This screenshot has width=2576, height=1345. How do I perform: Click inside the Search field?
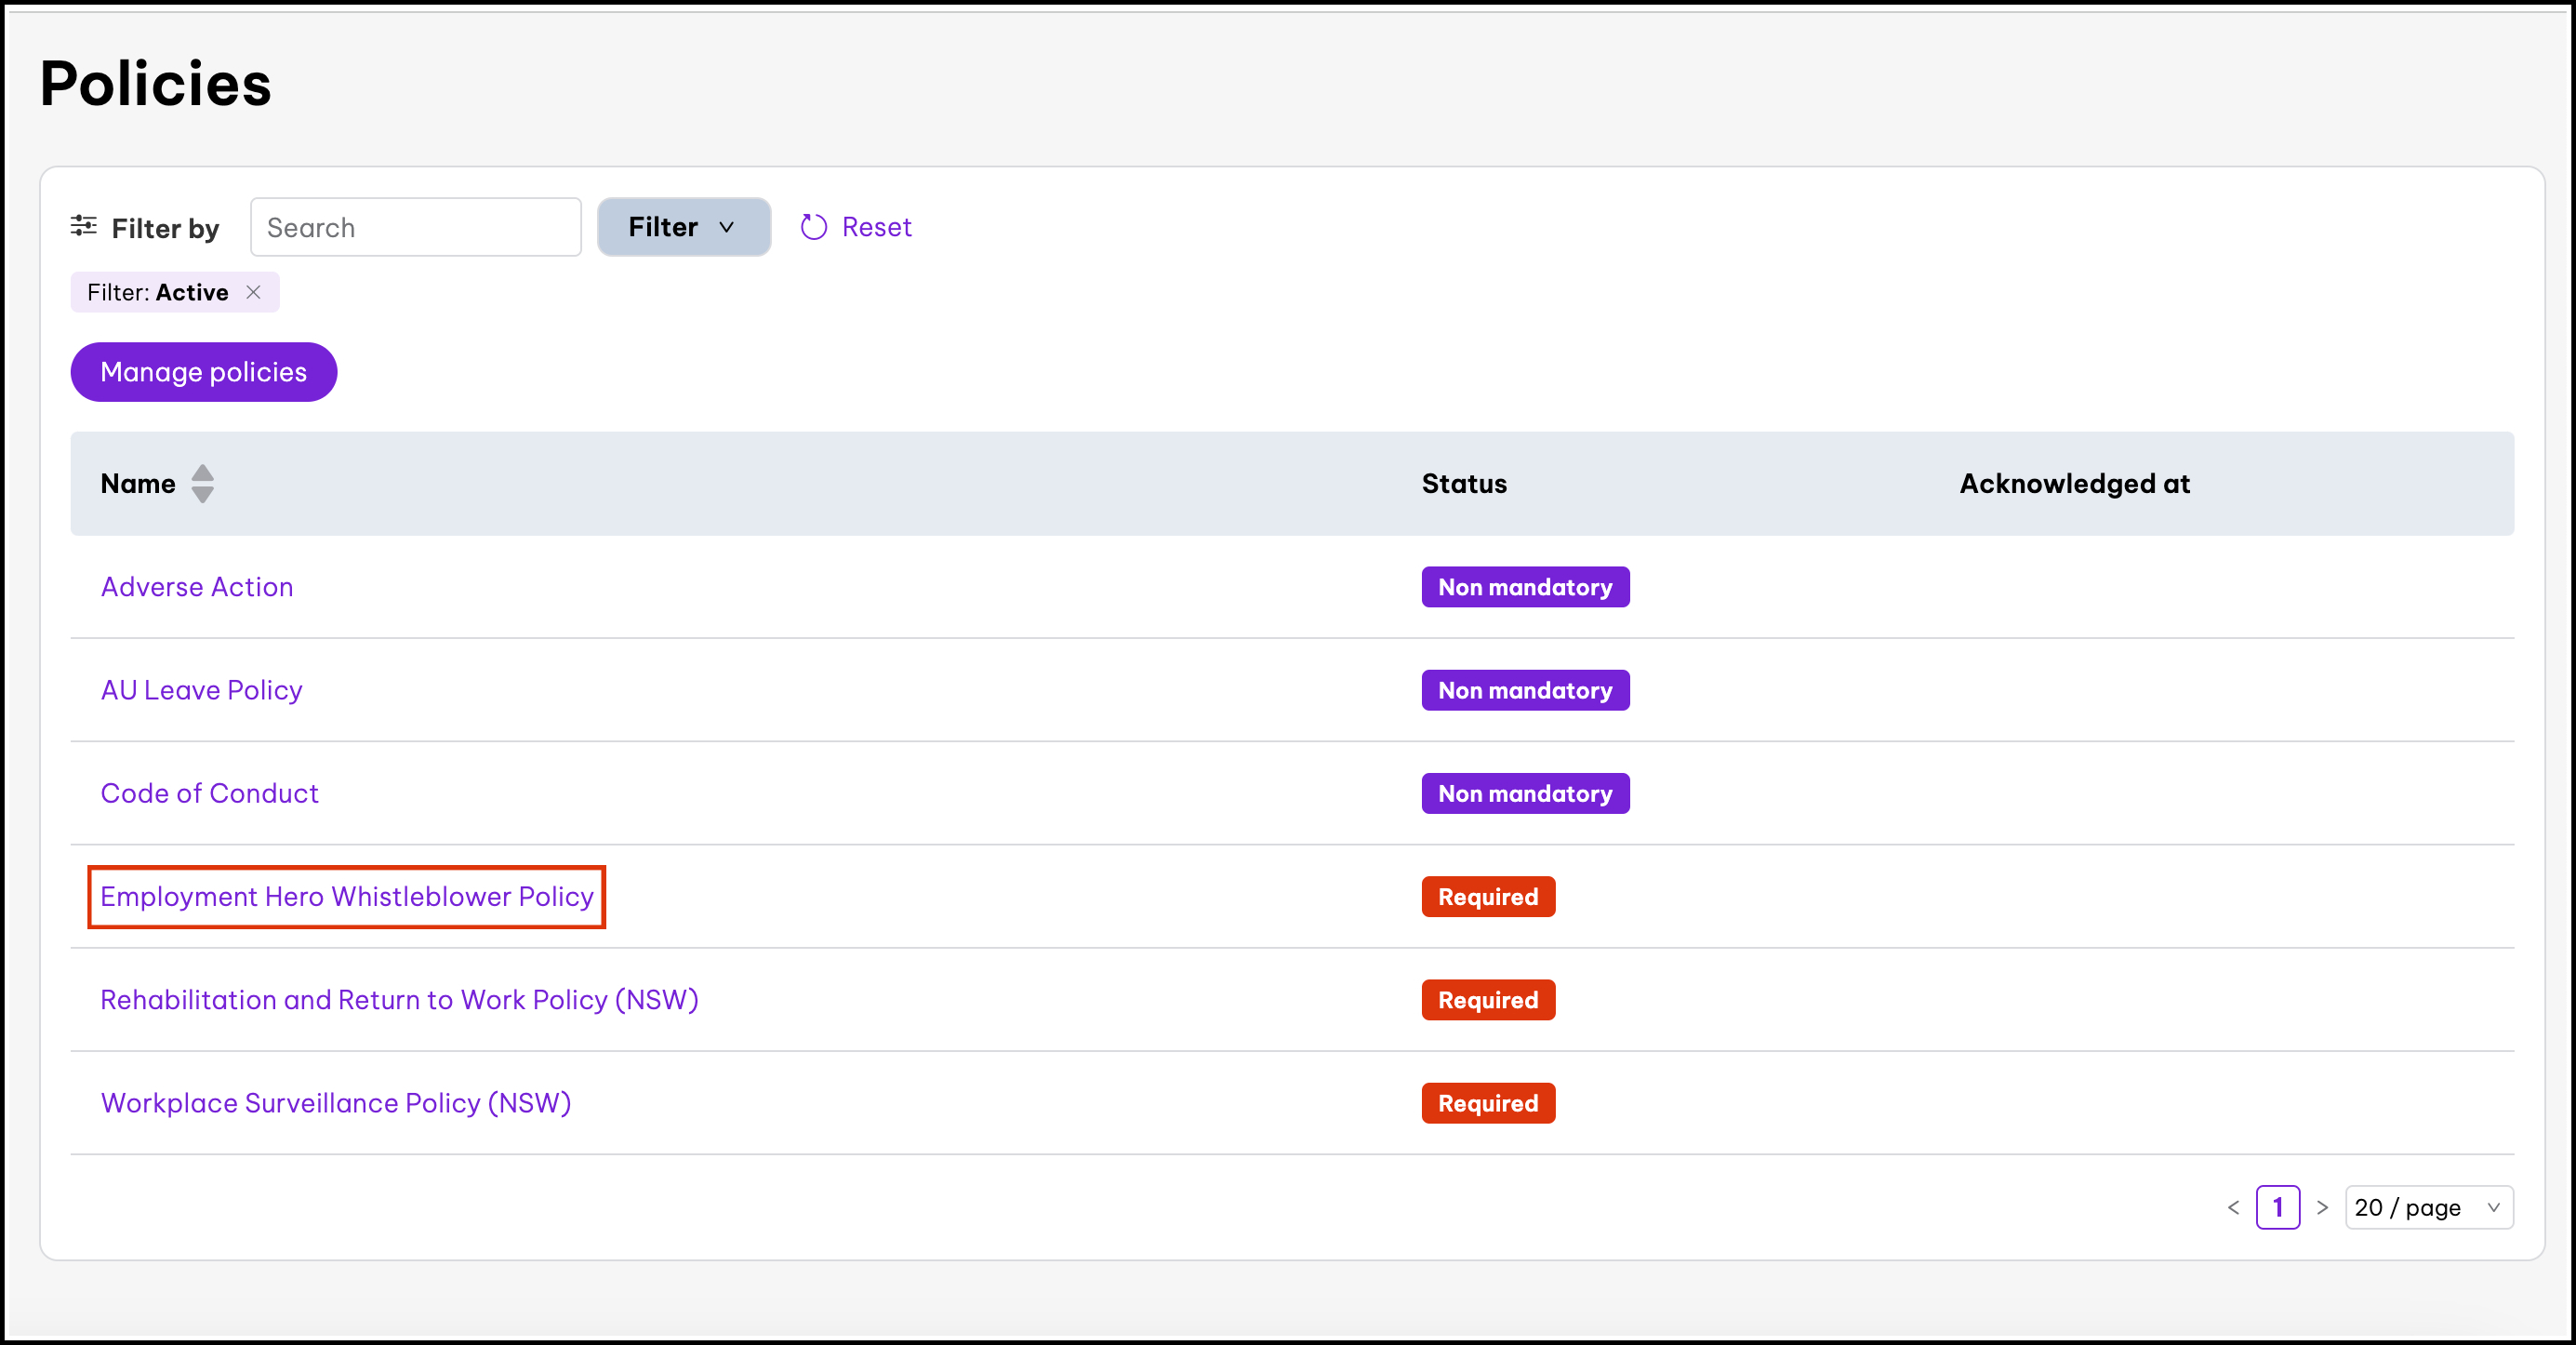point(415,228)
